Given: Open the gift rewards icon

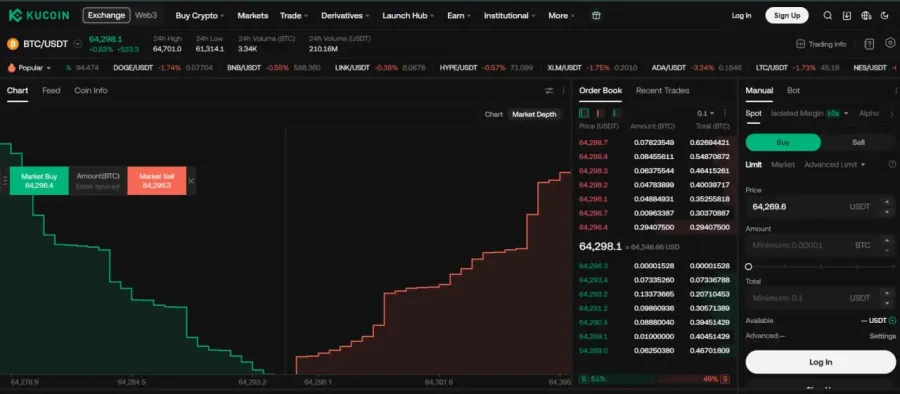Looking at the screenshot, I should (x=596, y=16).
